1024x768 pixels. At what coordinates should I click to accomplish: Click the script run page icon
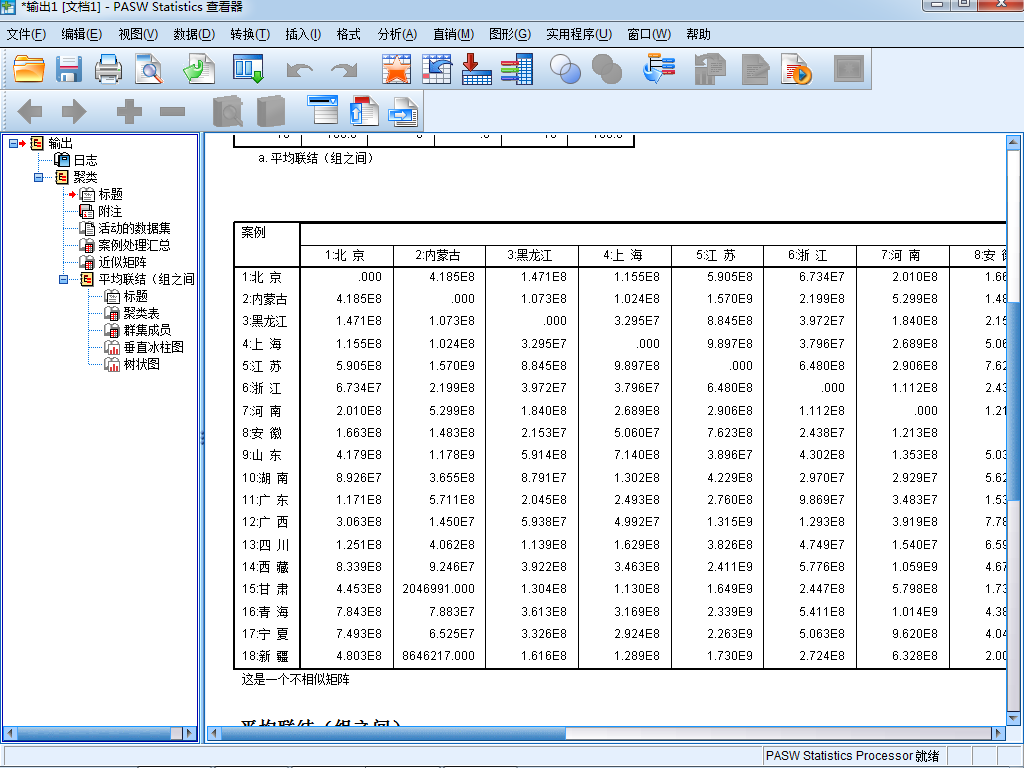pyautogui.click(x=796, y=69)
